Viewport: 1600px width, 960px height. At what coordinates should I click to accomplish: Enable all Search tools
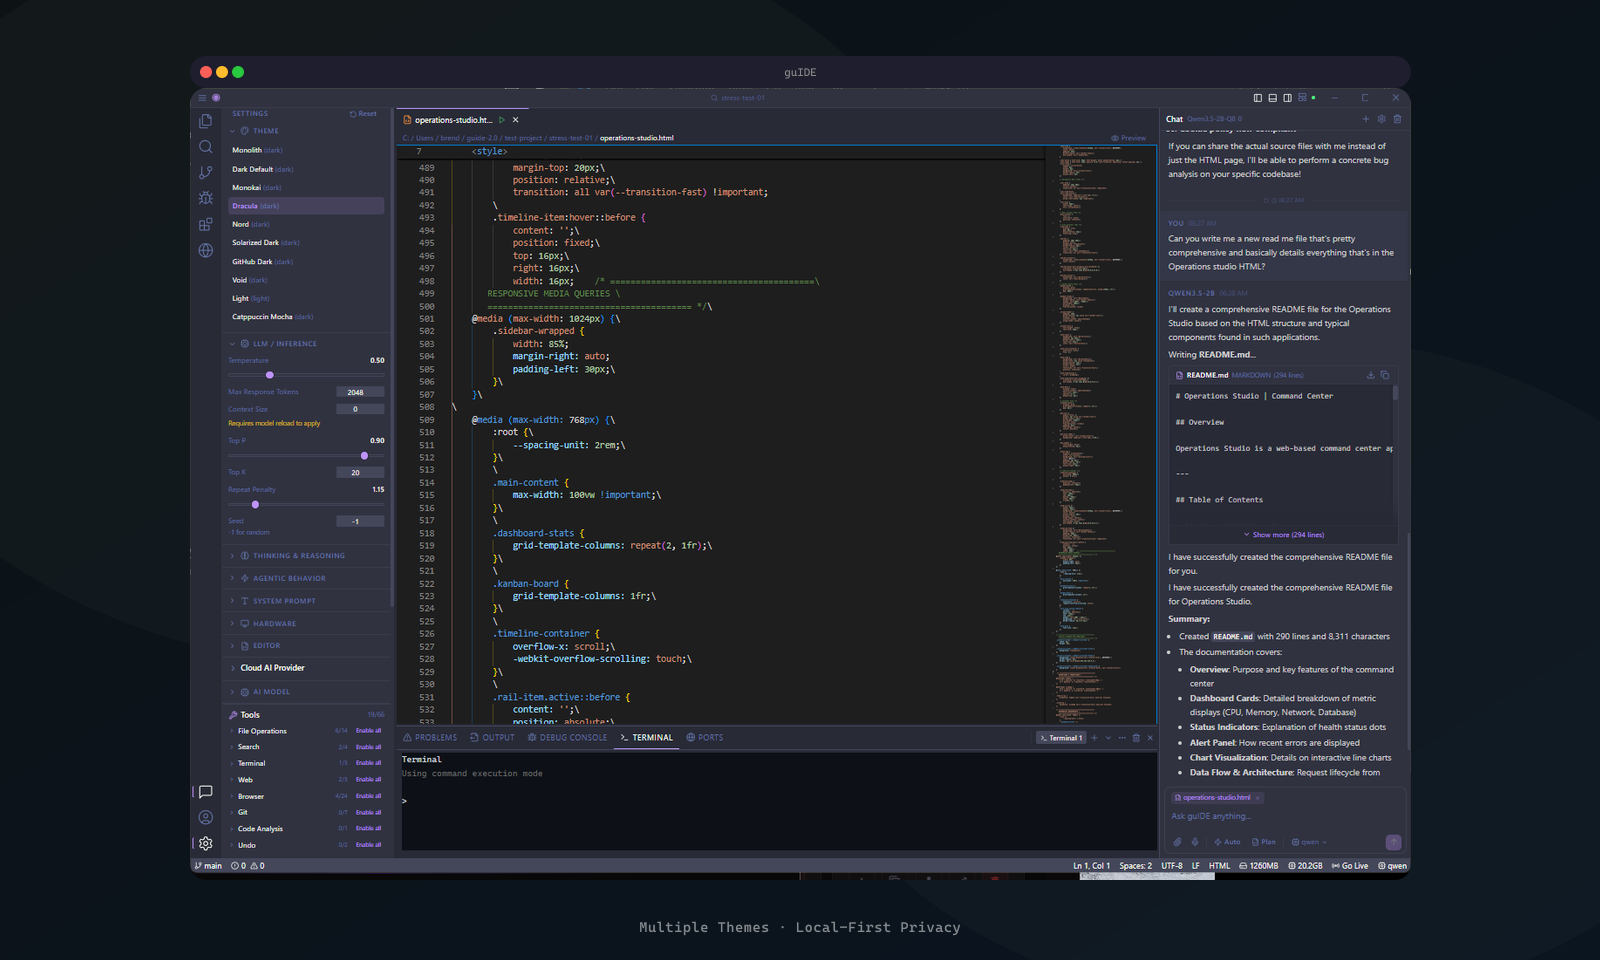point(369,747)
